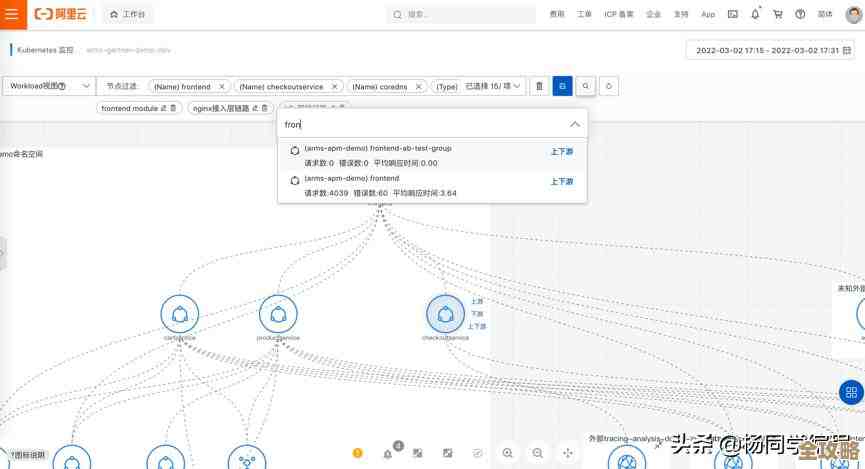This screenshot has width=865, height=469.
Task: Expand the Workload视图 dropdown
Action: tap(49, 86)
